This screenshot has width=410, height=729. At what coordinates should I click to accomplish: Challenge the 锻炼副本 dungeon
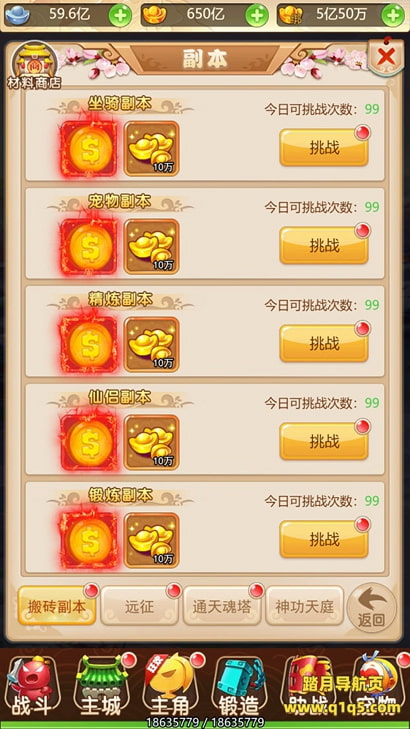pos(324,539)
